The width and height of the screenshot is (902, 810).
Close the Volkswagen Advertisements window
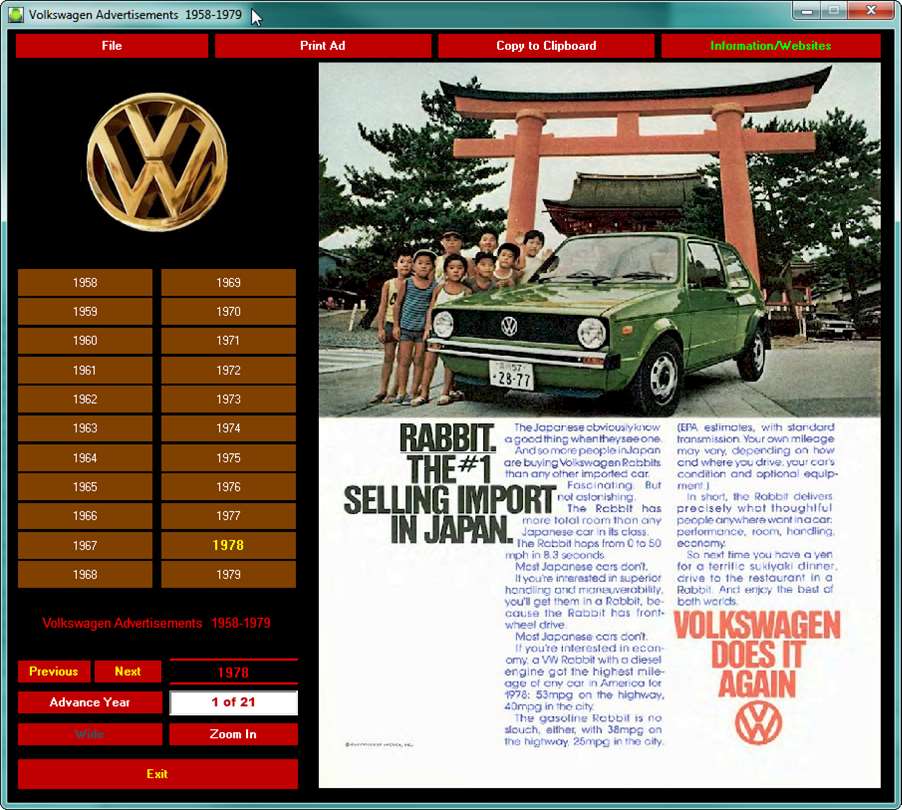(870, 11)
